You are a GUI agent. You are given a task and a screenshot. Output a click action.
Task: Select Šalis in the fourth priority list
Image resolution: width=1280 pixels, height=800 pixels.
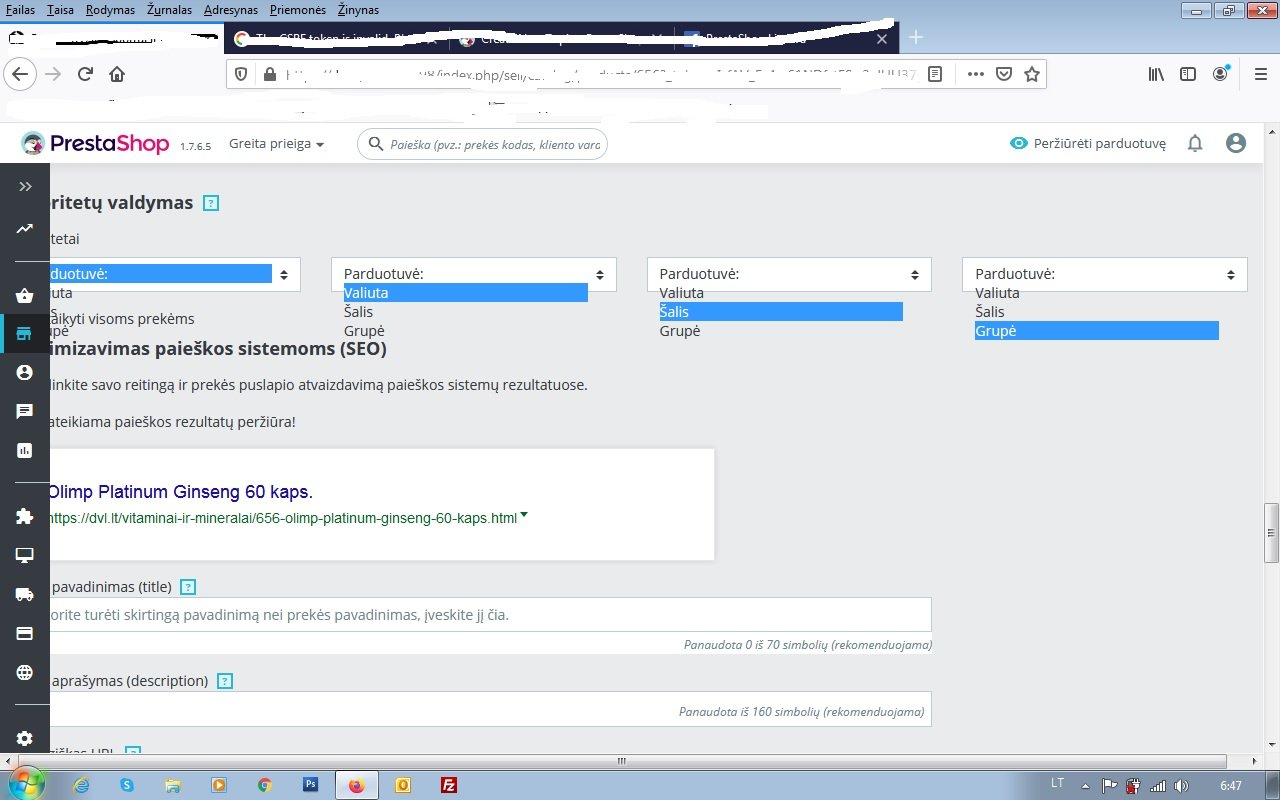pos(1097,312)
